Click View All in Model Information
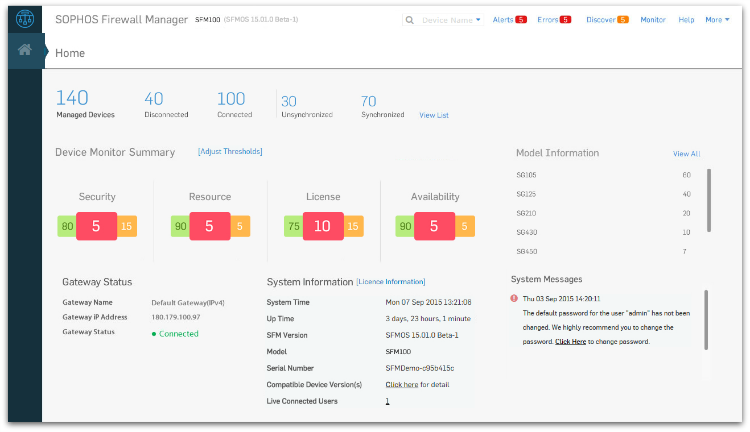 pyautogui.click(x=686, y=154)
